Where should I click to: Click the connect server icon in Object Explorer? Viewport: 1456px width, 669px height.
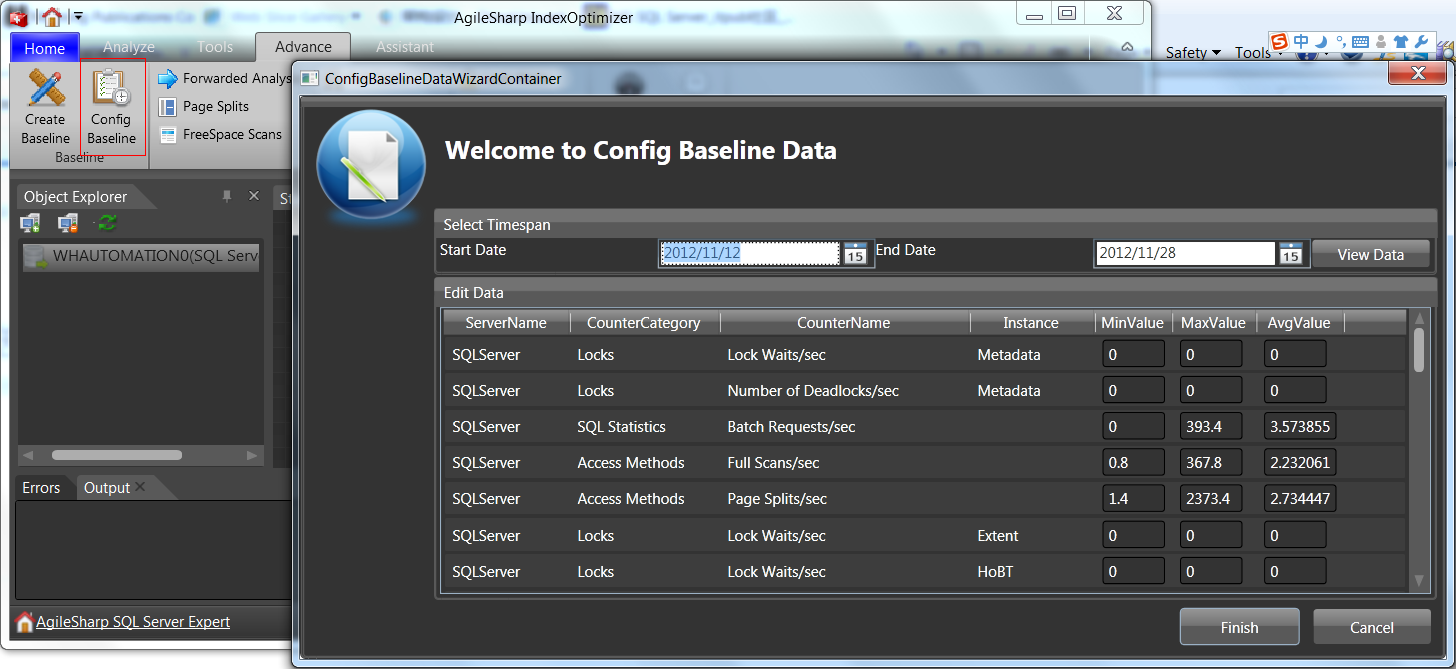click(31, 222)
